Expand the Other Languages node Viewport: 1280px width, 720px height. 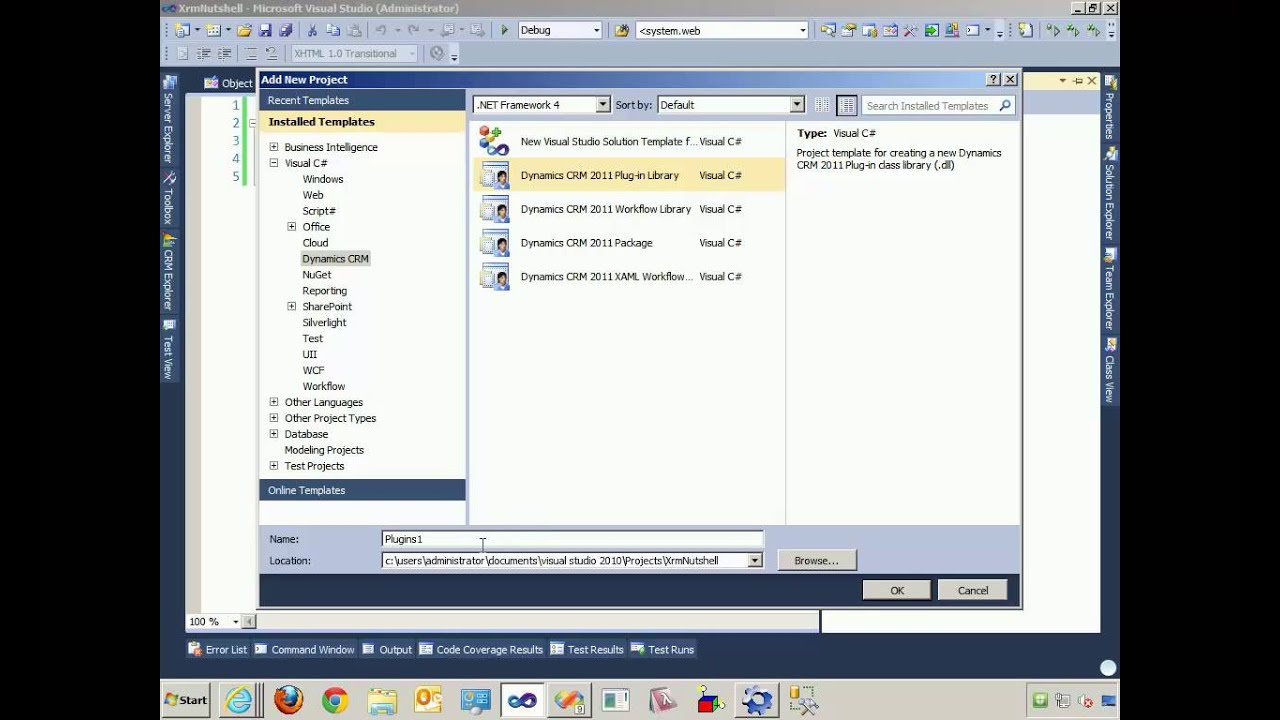[x=274, y=402]
